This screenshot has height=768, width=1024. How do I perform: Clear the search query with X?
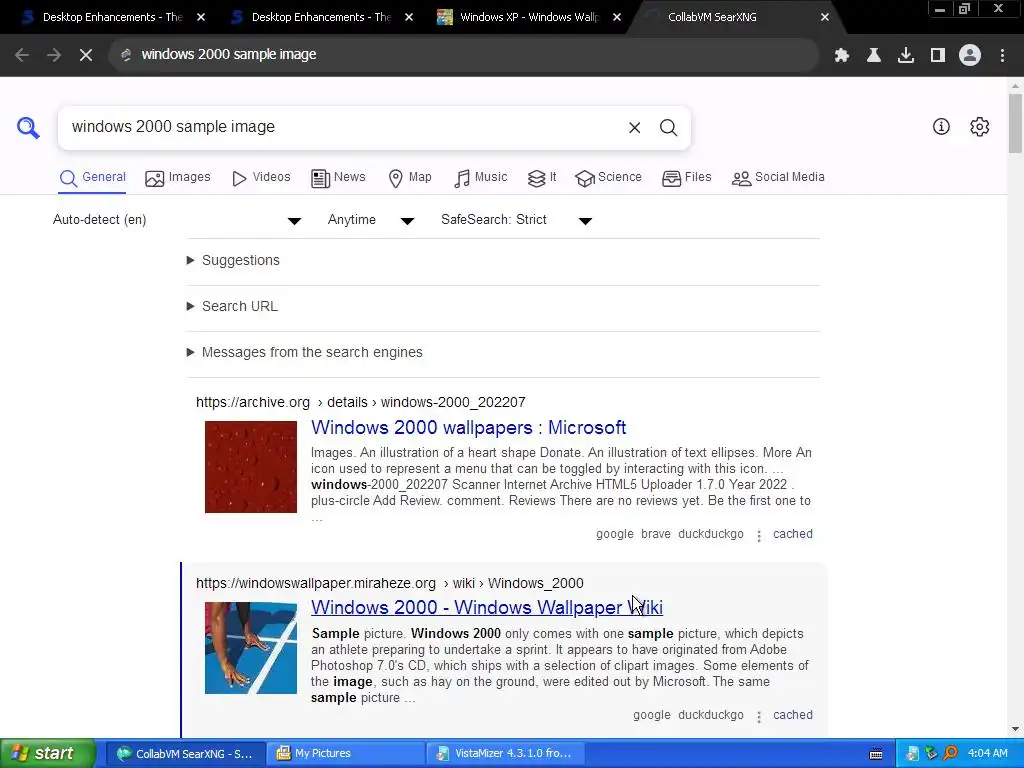pyautogui.click(x=634, y=127)
